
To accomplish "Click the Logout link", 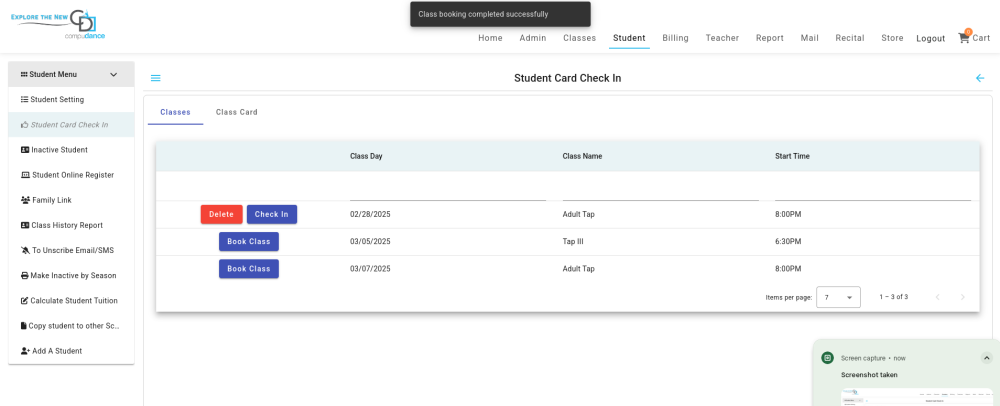I will tap(930, 38).
